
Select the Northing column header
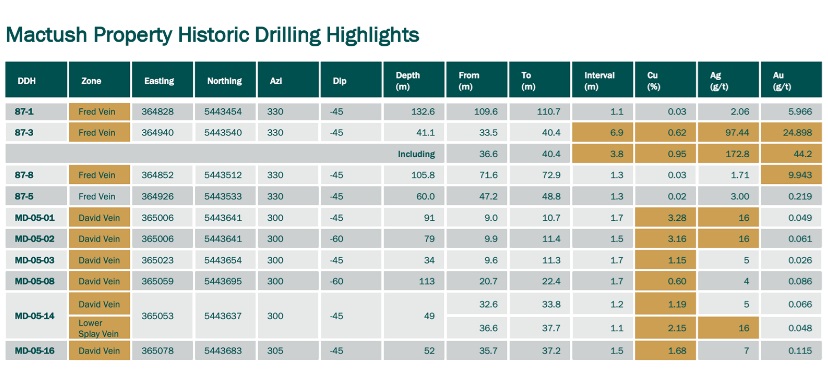[225, 80]
